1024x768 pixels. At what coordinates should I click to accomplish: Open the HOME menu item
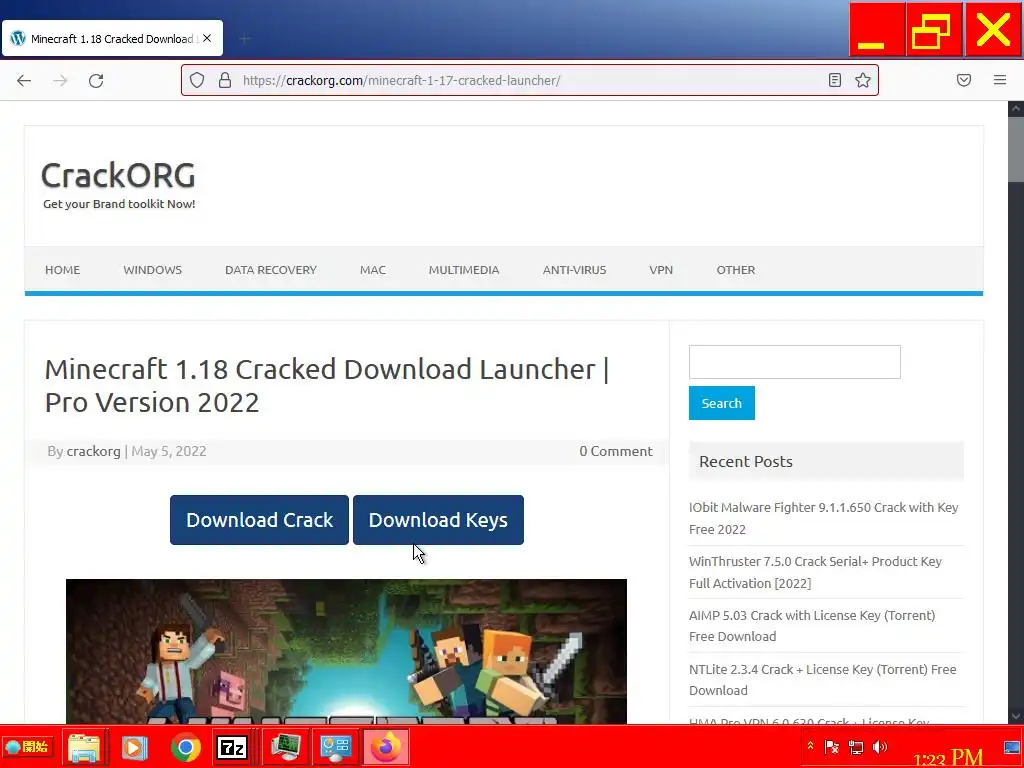point(63,270)
